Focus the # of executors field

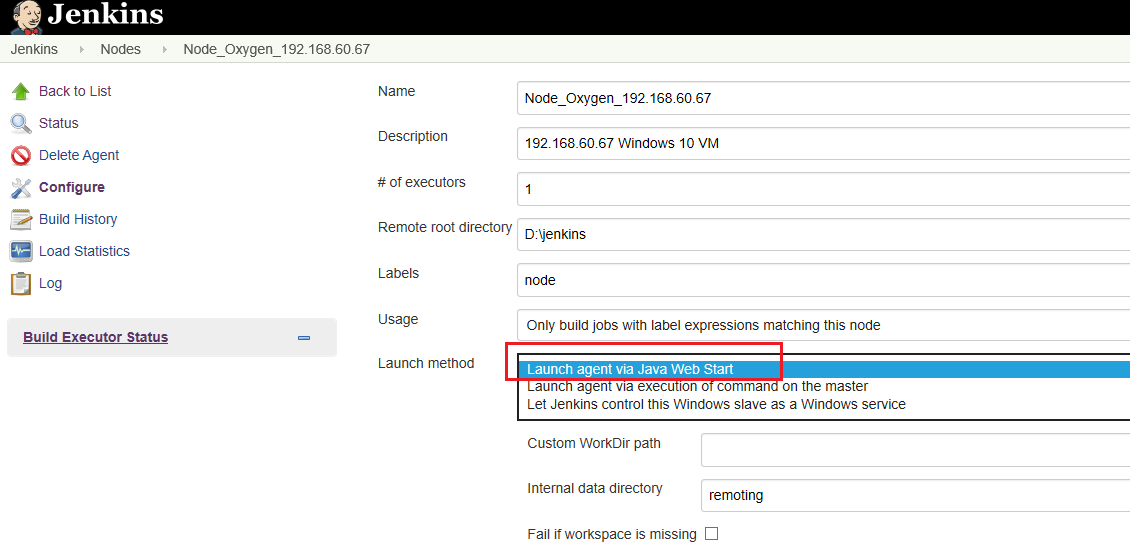[x=823, y=190]
